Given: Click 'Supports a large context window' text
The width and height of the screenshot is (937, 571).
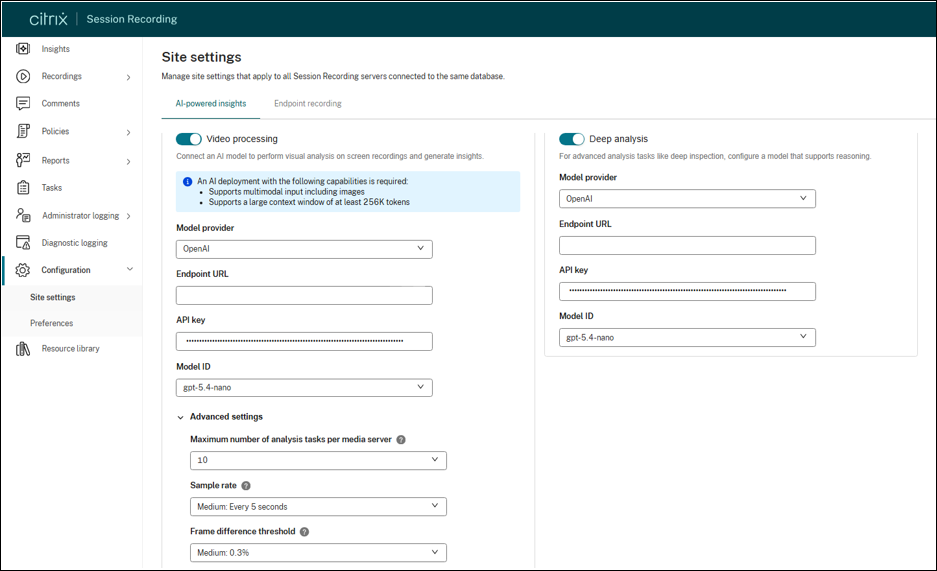Looking at the screenshot, I should pyautogui.click(x=309, y=202).
